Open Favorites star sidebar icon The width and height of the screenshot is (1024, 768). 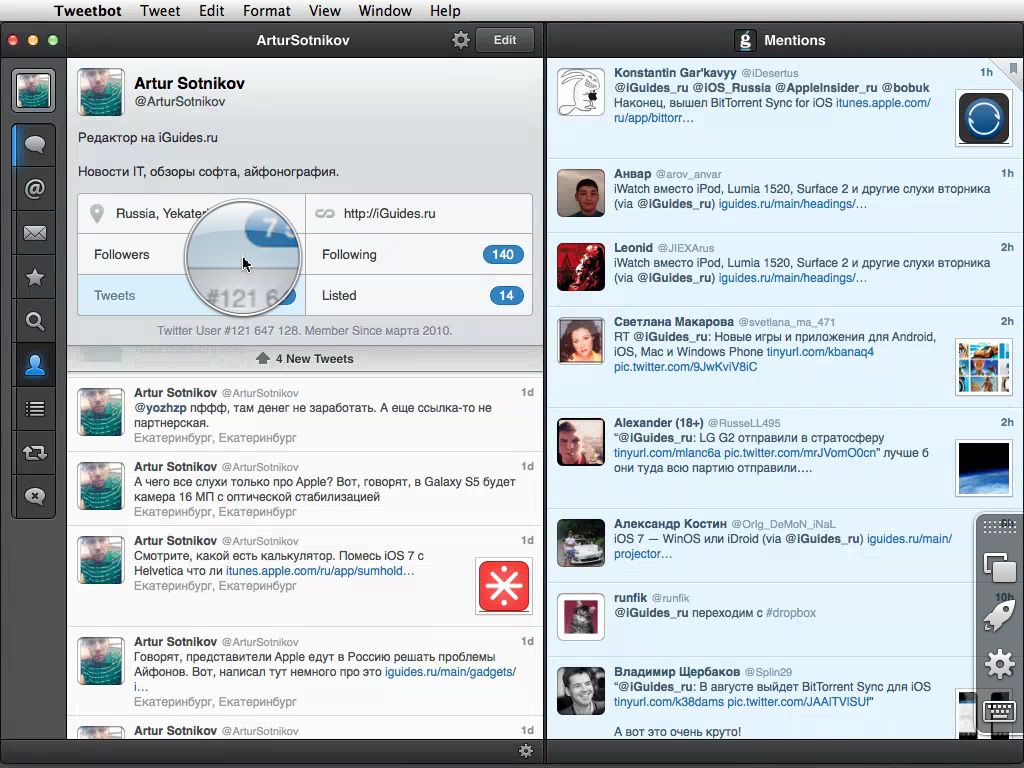tap(34, 278)
